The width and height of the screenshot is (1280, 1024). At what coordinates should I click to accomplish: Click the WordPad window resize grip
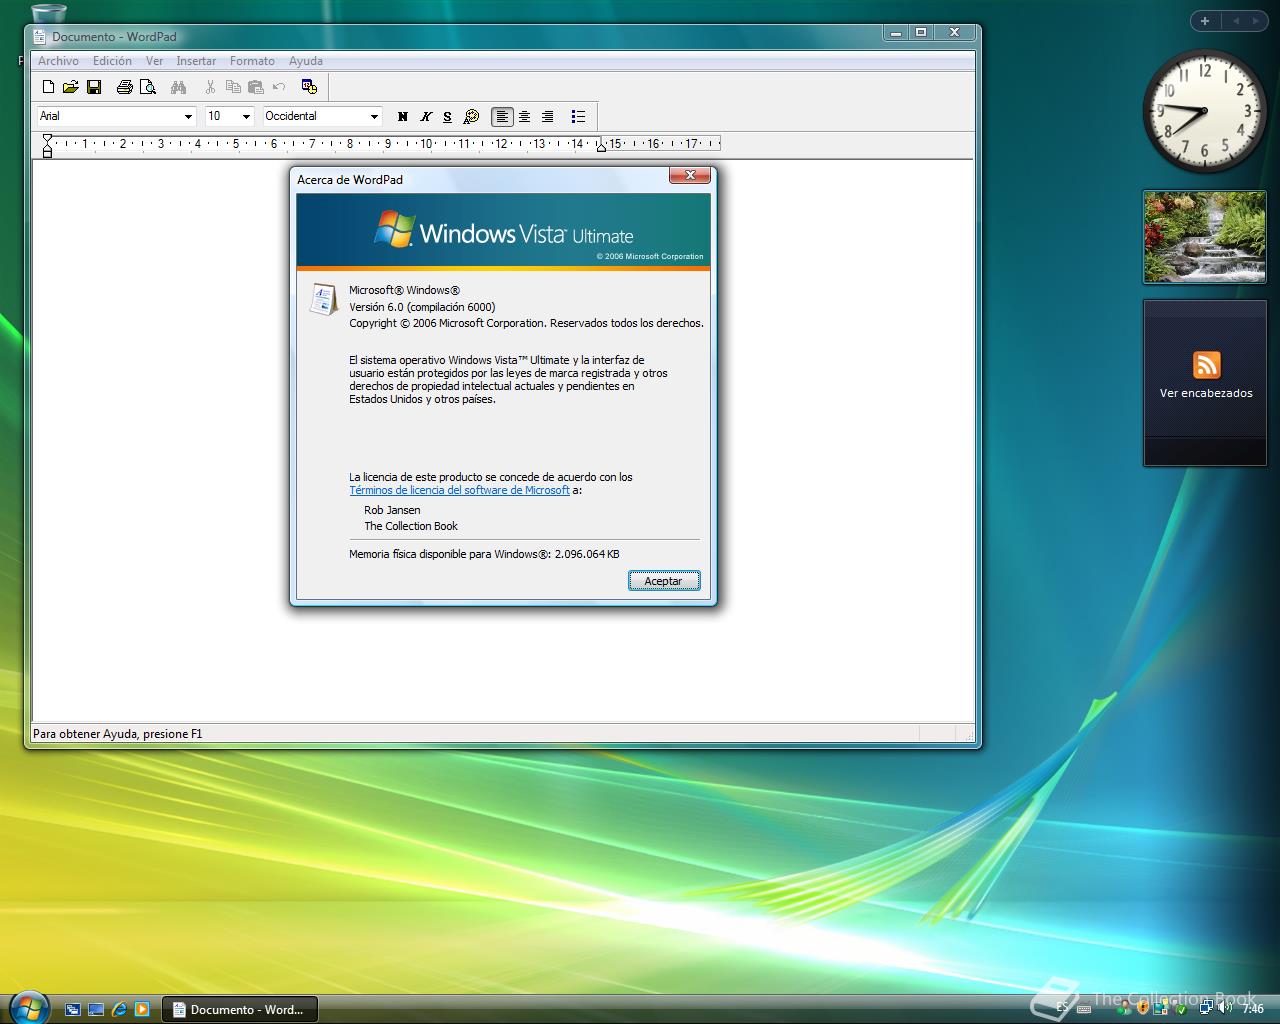[968, 736]
